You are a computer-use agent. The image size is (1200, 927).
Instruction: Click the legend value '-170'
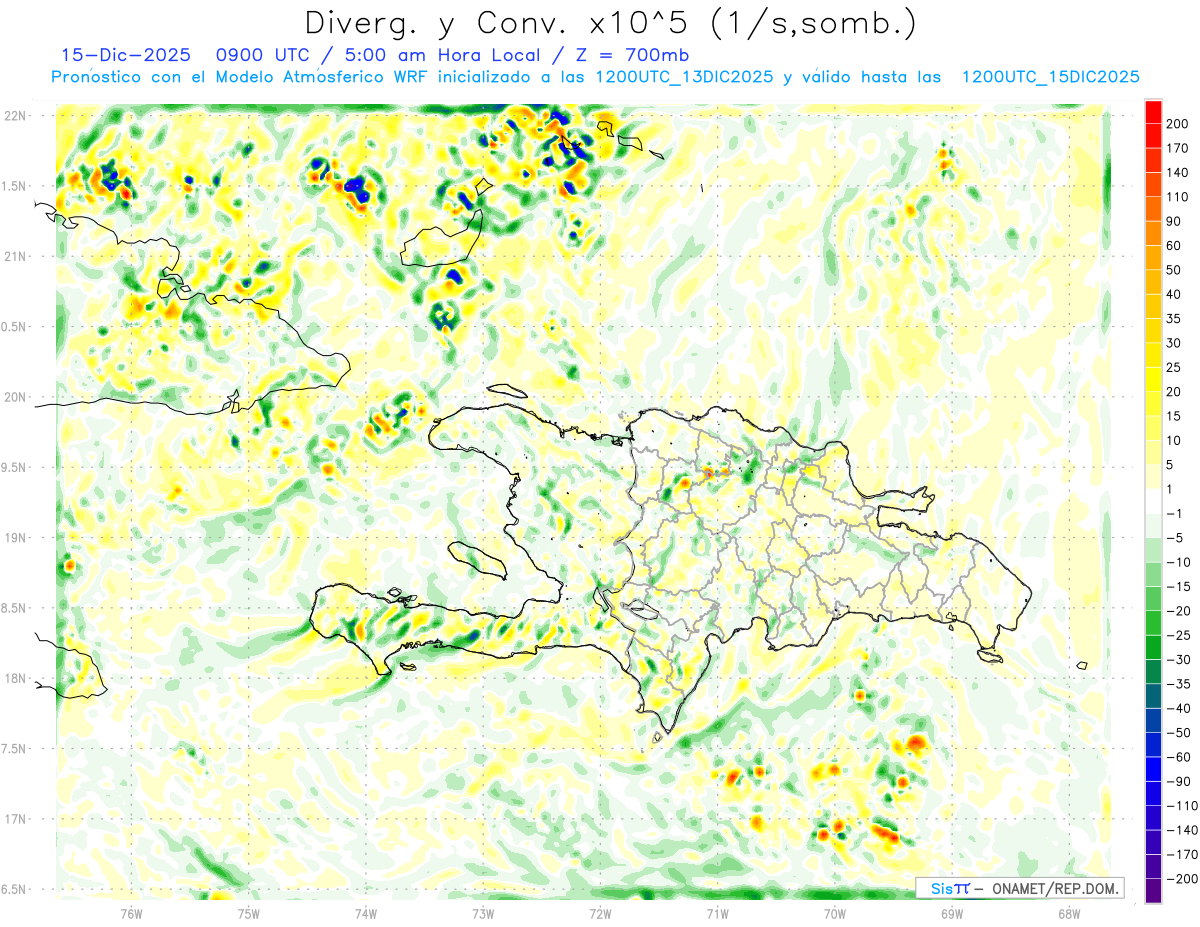1182,855
